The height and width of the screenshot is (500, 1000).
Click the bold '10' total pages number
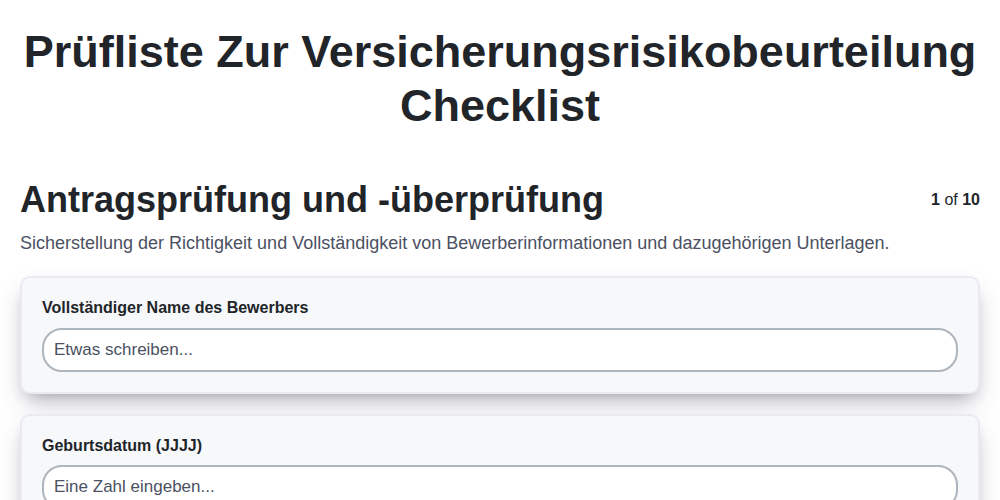[971, 200]
